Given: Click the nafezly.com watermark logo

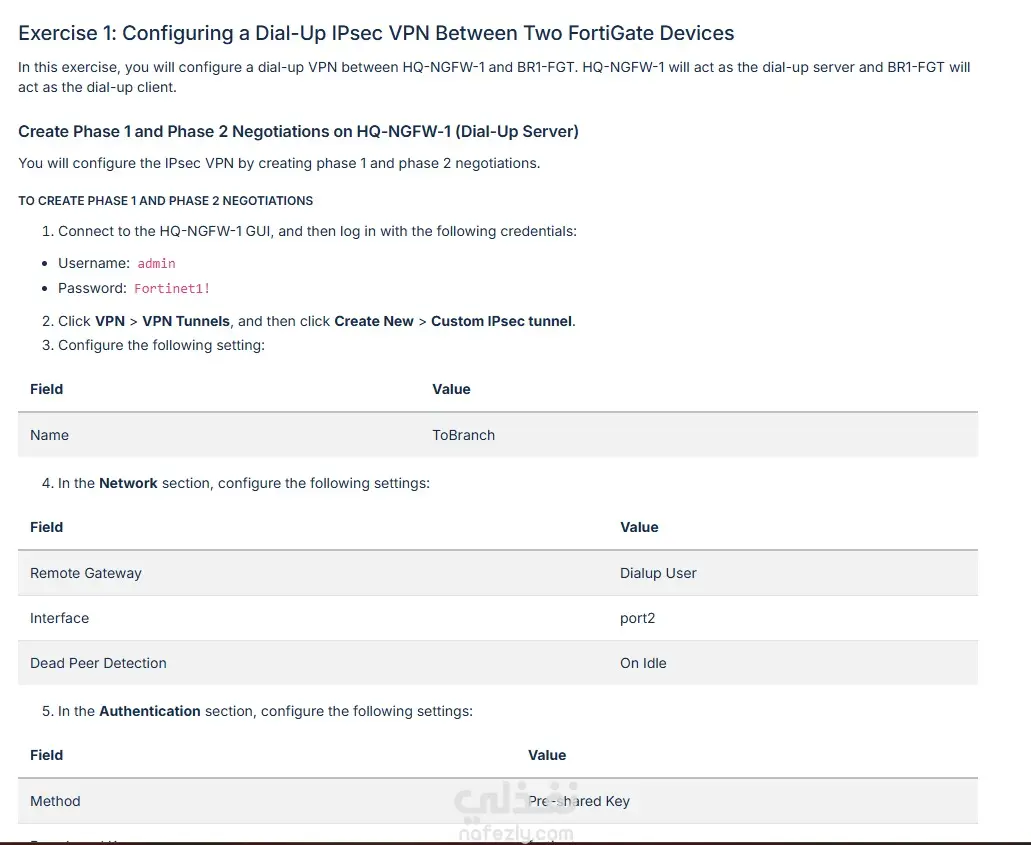Looking at the screenshot, I should tap(515, 814).
